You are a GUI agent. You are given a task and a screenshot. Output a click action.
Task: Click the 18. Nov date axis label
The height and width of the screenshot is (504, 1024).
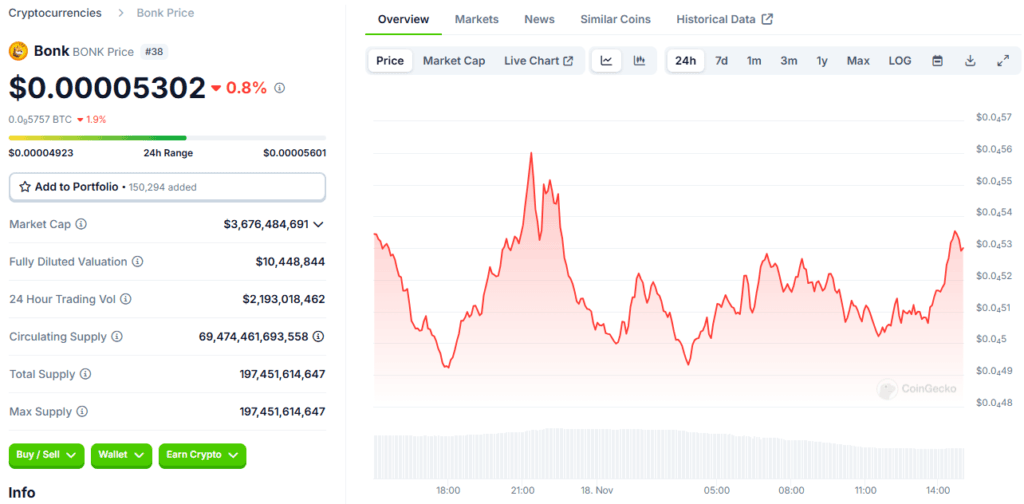pyautogui.click(x=598, y=490)
